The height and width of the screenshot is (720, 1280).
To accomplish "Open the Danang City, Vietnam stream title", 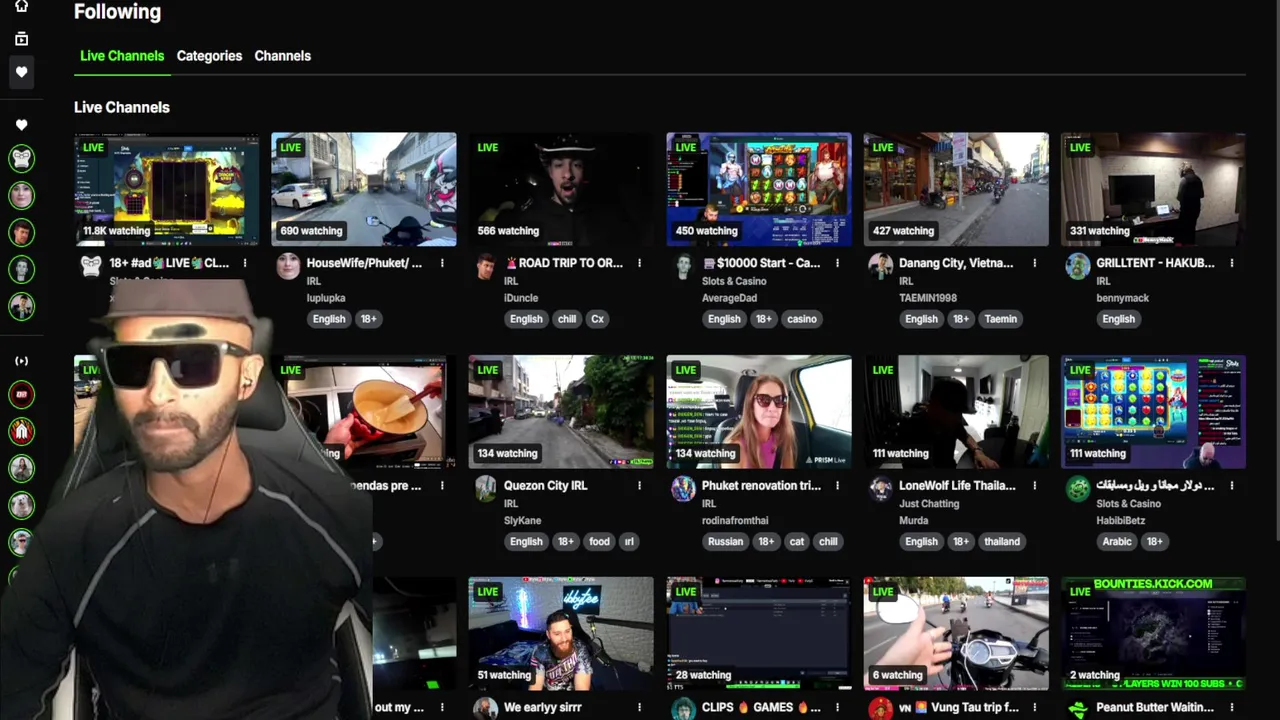I will click(956, 263).
